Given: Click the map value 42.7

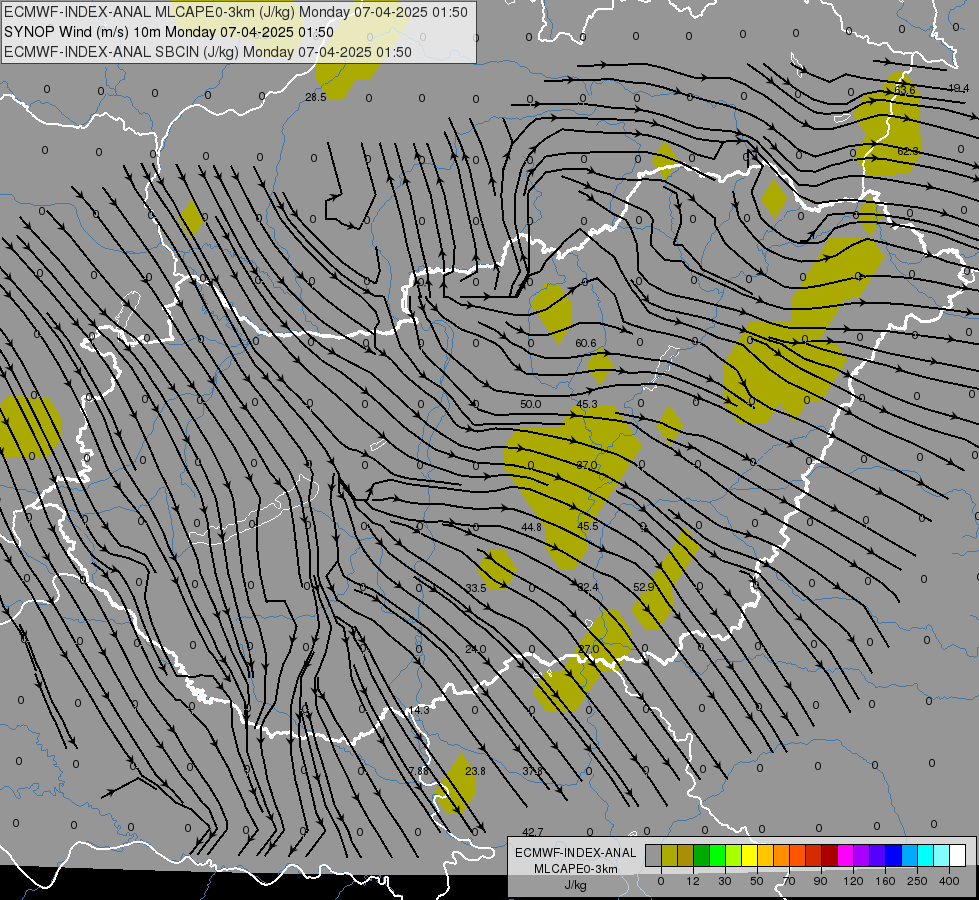Looking at the screenshot, I should pos(533,832).
